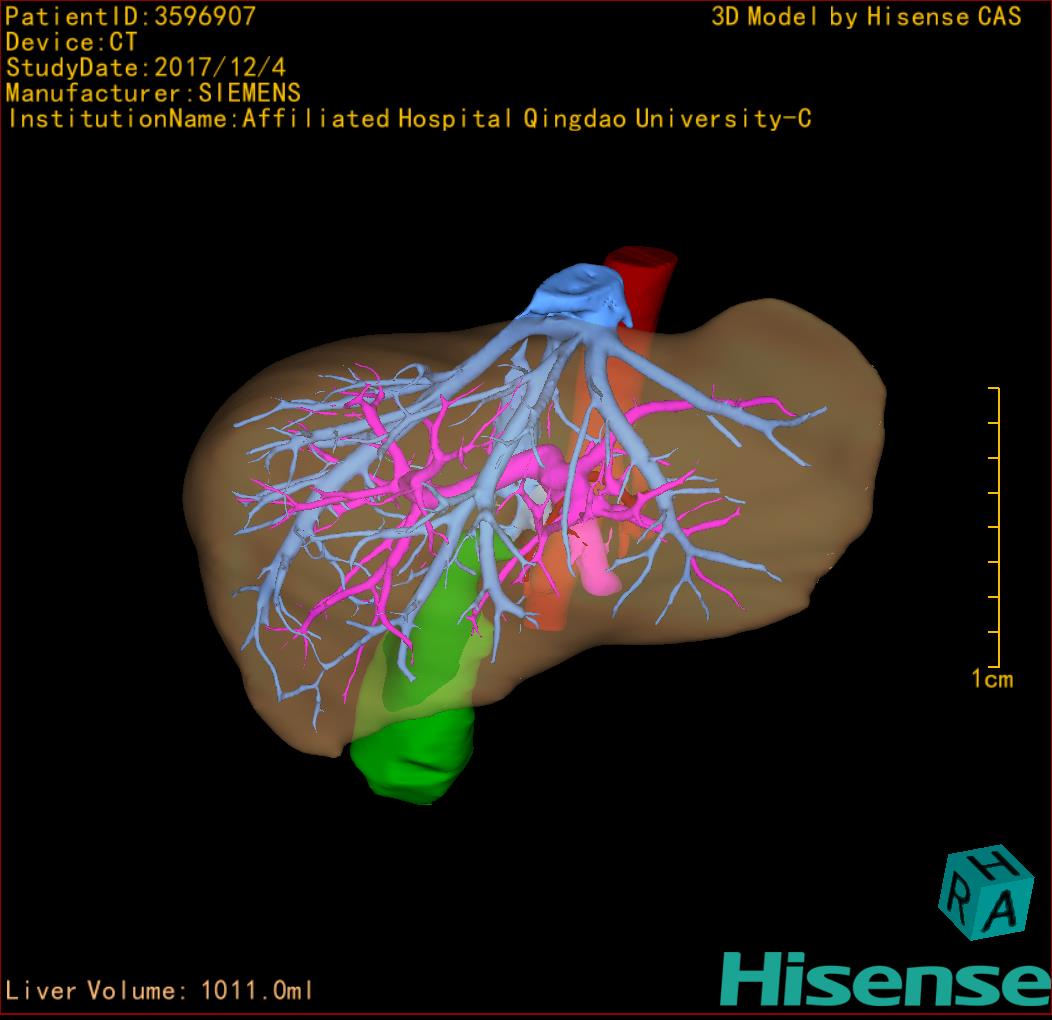Viewport: 1052px width, 1020px height.
Task: Click the InstitutionName text line
Action: coord(408,120)
